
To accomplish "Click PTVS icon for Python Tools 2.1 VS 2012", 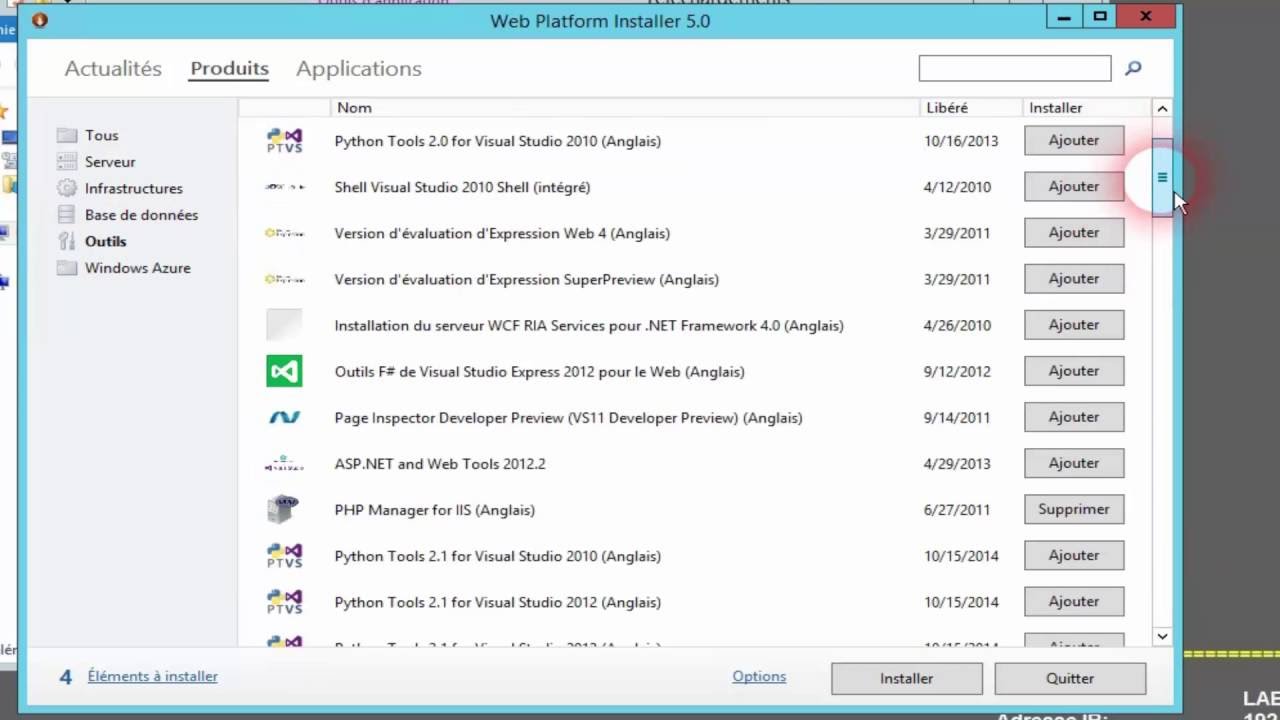I will point(284,601).
